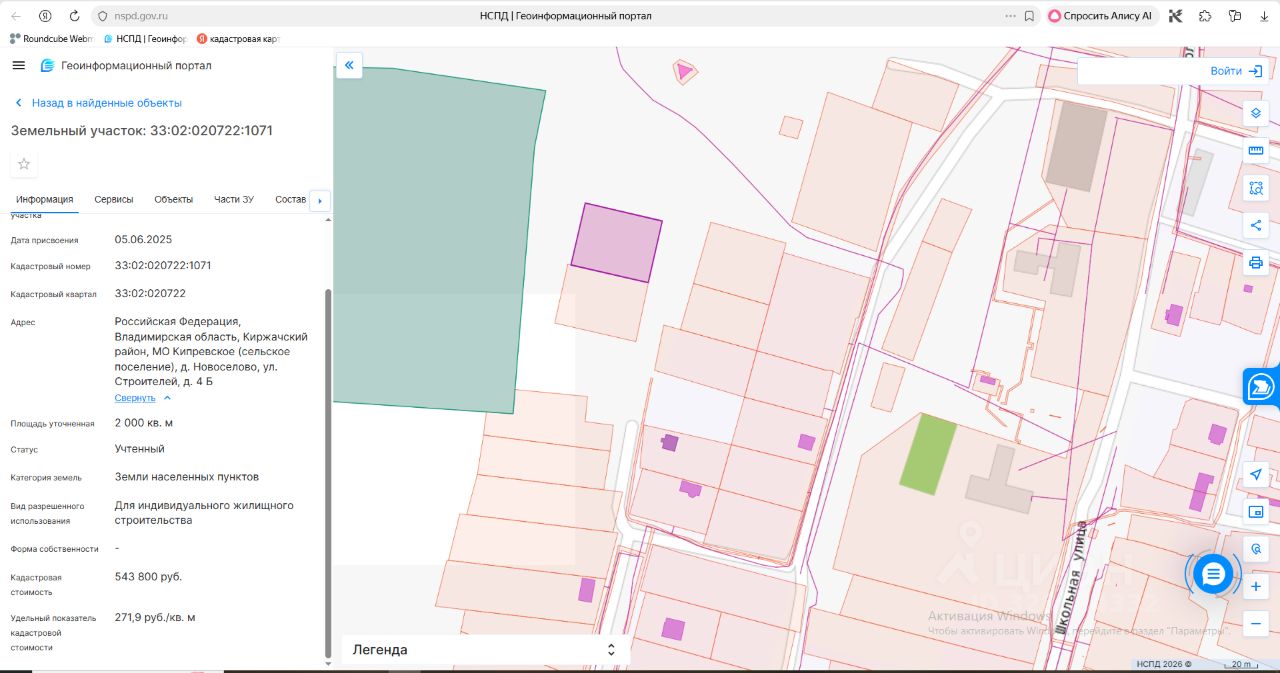Collapse the left info sidebar

[x=349, y=66]
